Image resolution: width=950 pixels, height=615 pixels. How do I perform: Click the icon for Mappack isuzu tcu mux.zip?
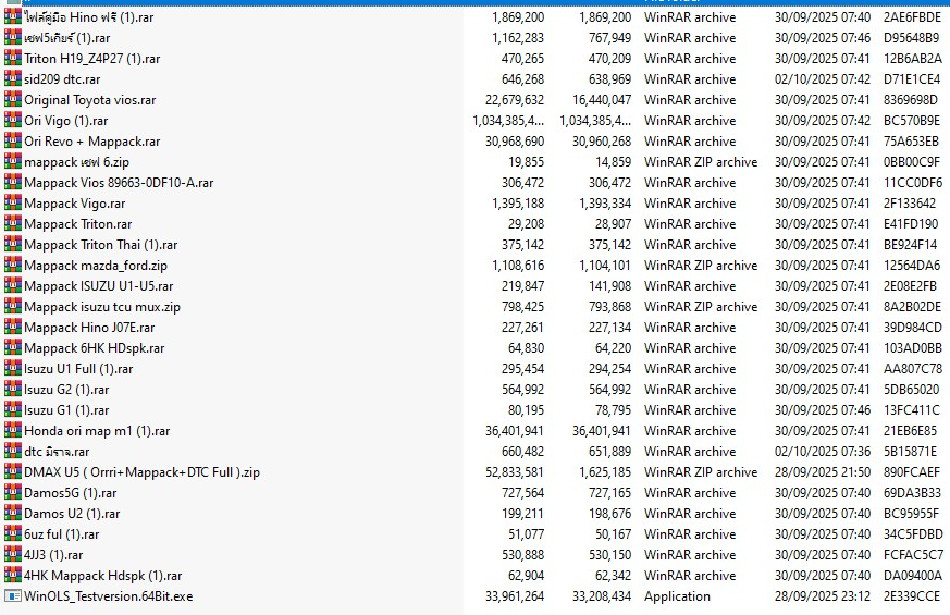tap(12, 307)
